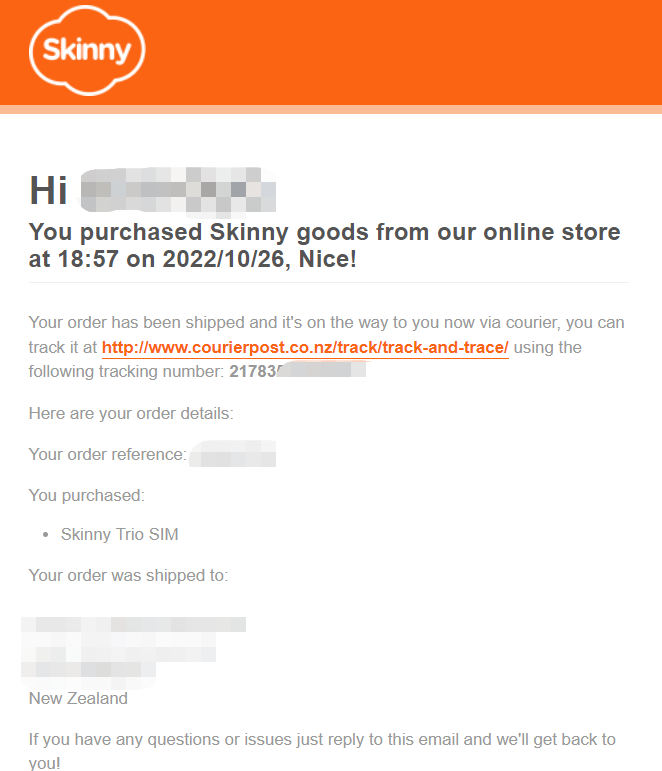The height and width of the screenshot is (771, 662).
Task: Open the courierpost track-and-trace link
Action: (x=305, y=348)
